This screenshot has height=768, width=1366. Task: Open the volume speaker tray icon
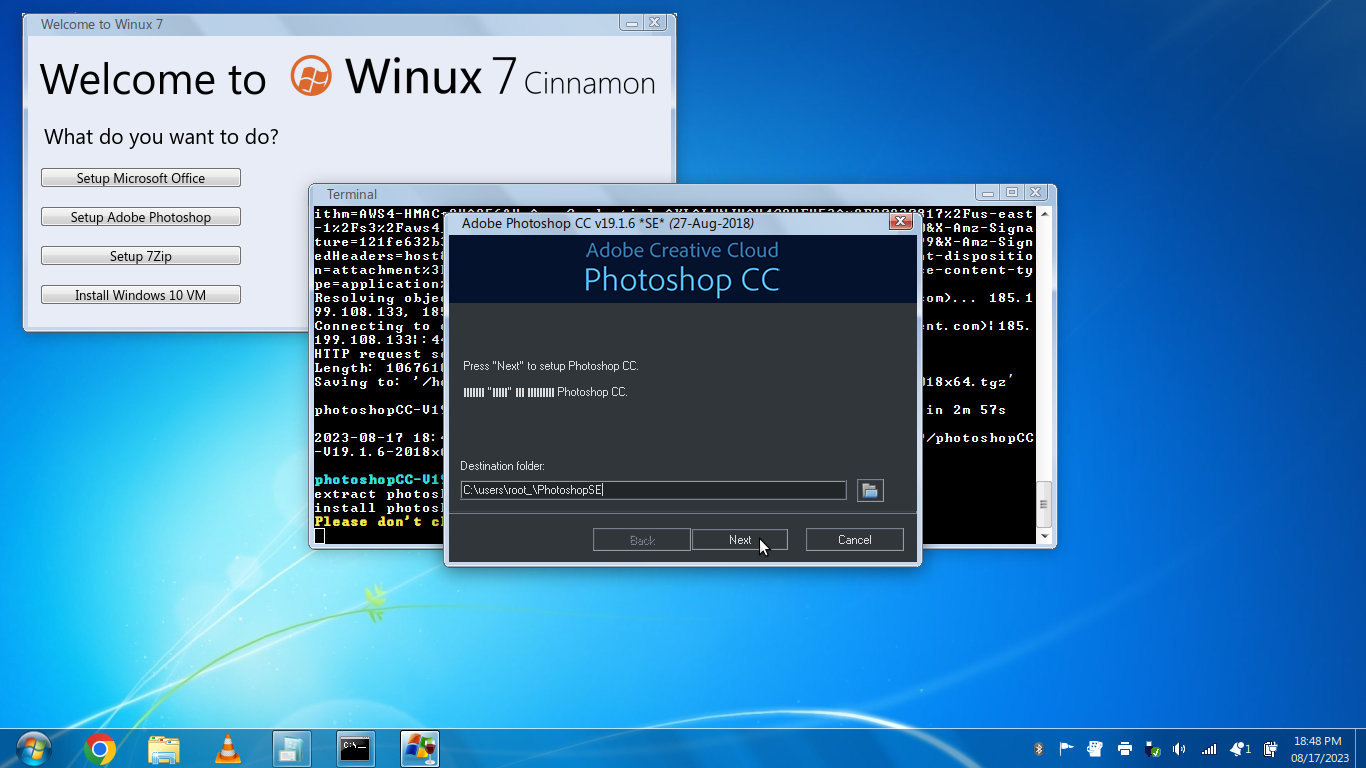pyautogui.click(x=1179, y=749)
